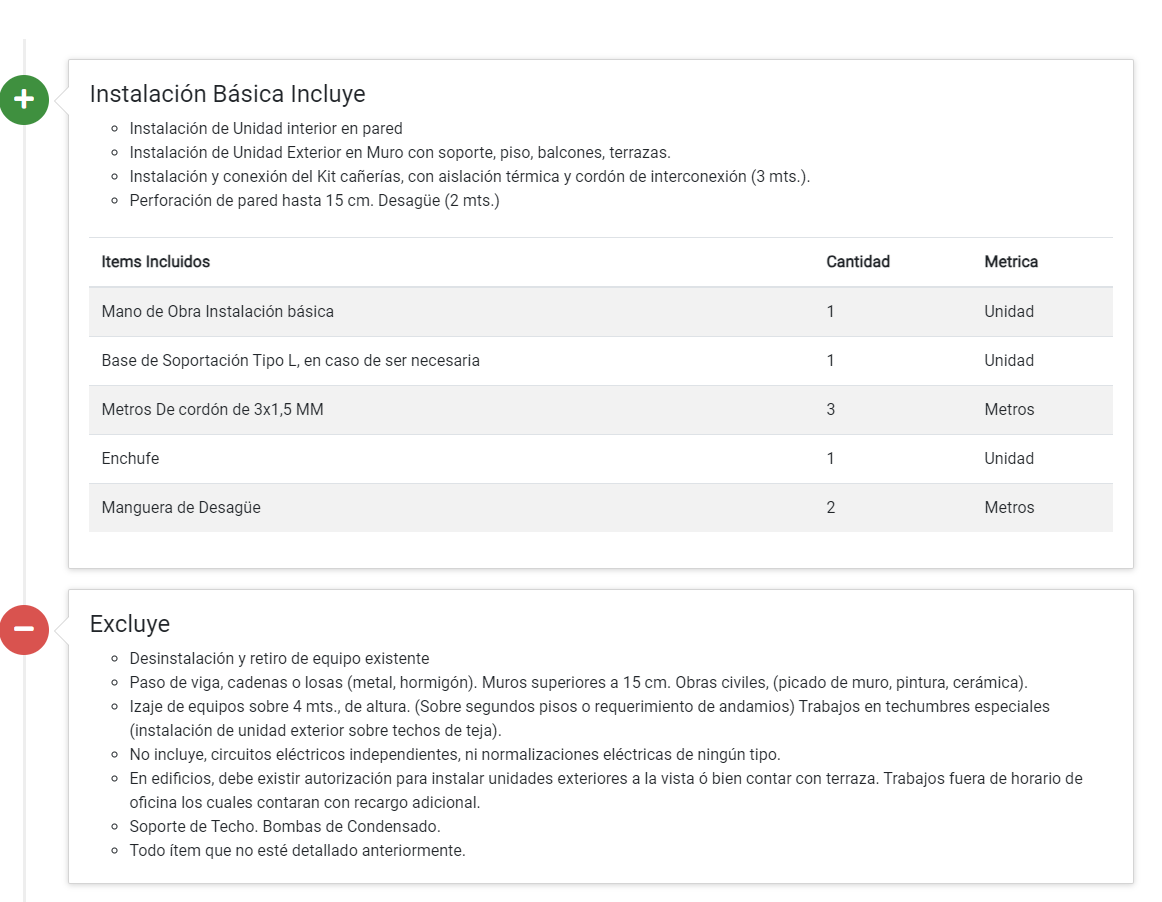
Task: Click 'Desinstalación y retiro de equipo existente' item
Action: (279, 659)
